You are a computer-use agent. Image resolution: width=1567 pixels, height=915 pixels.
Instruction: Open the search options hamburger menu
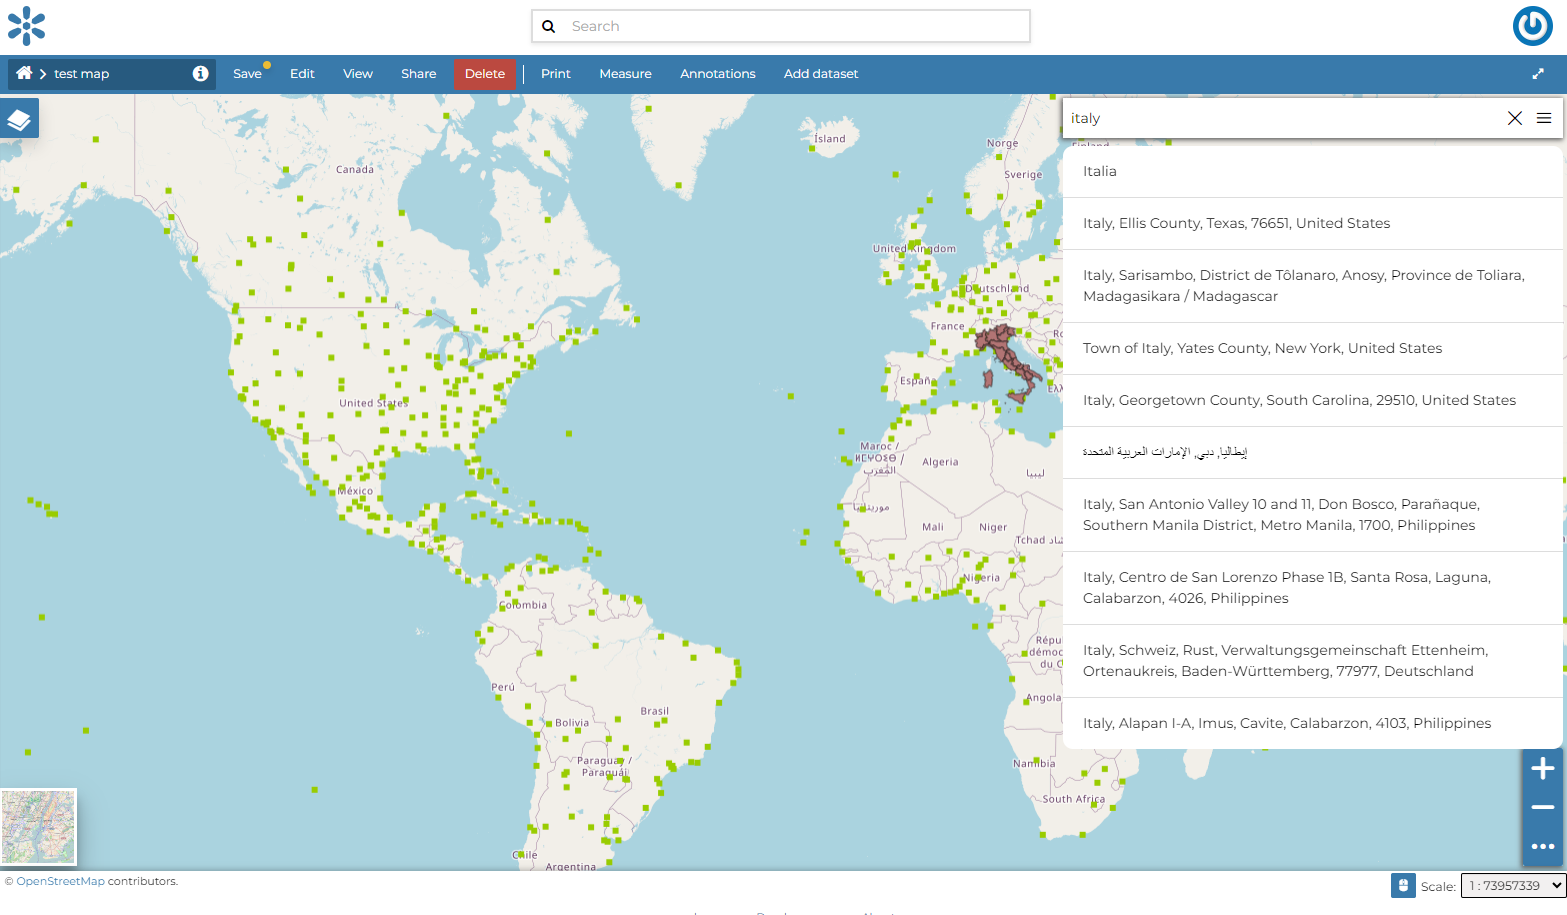(x=1544, y=118)
